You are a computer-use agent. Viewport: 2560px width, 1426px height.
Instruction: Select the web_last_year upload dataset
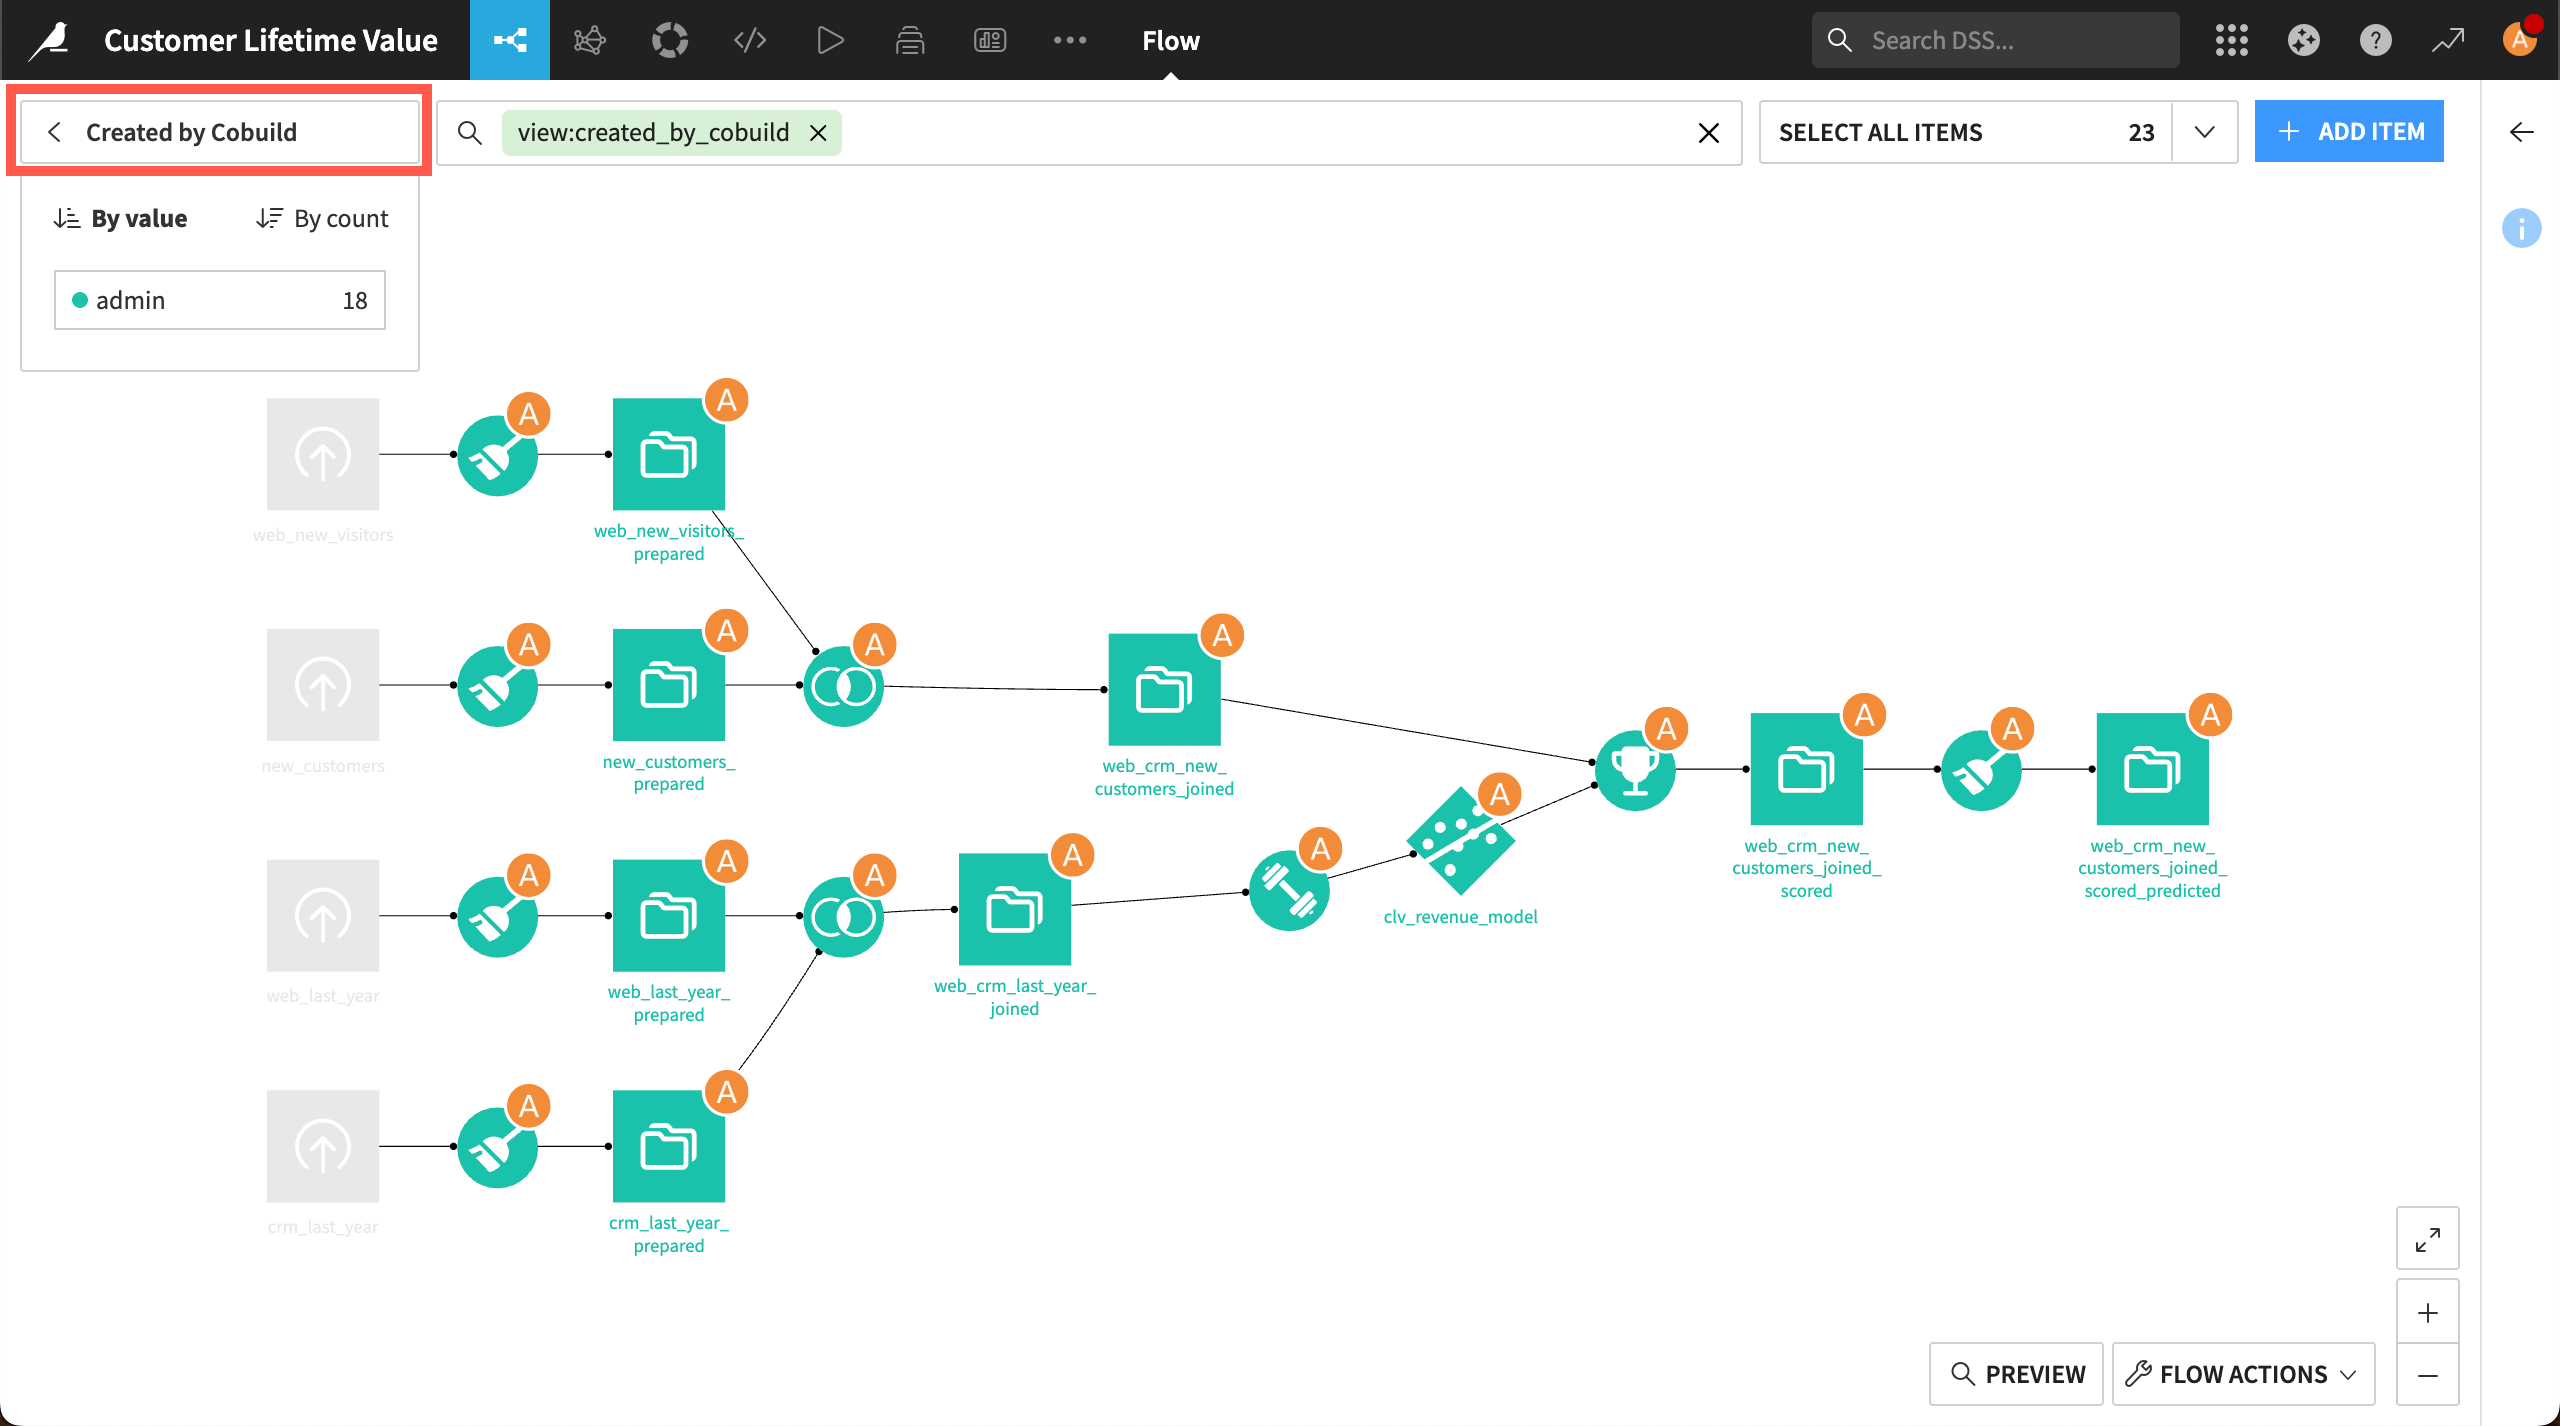323,915
